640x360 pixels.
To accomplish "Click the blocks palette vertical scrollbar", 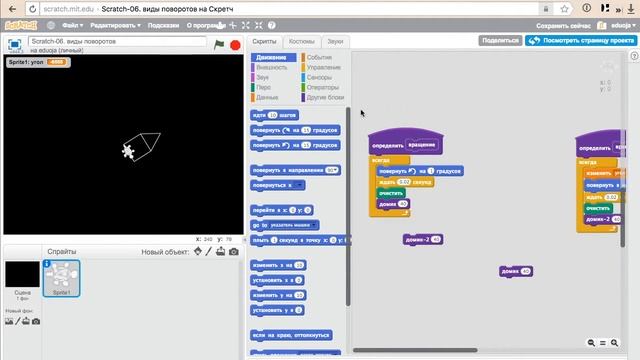I will (348, 206).
